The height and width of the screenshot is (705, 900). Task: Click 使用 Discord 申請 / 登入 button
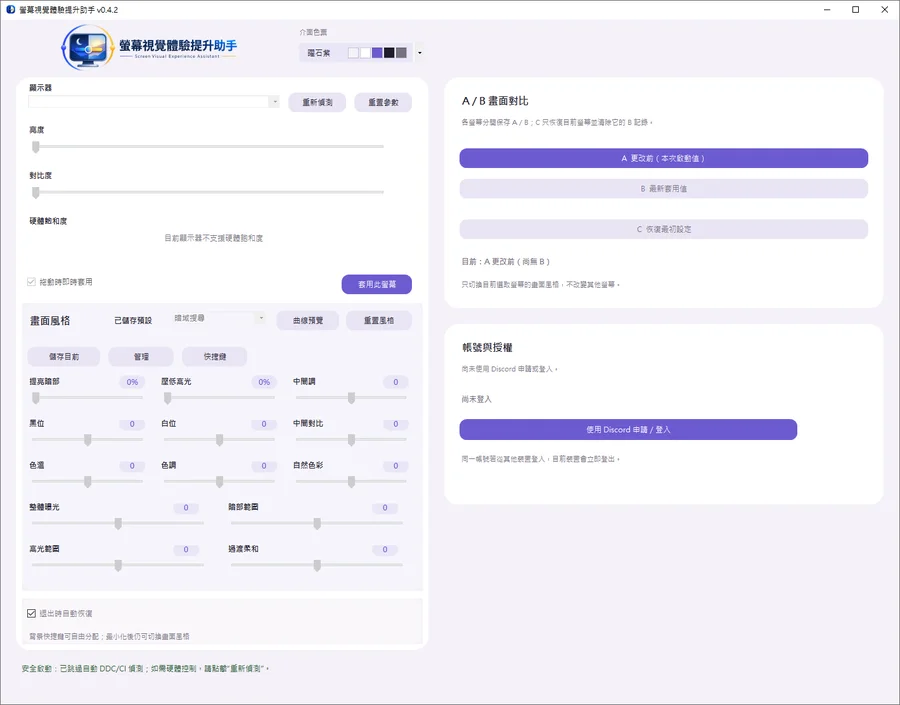[628, 429]
